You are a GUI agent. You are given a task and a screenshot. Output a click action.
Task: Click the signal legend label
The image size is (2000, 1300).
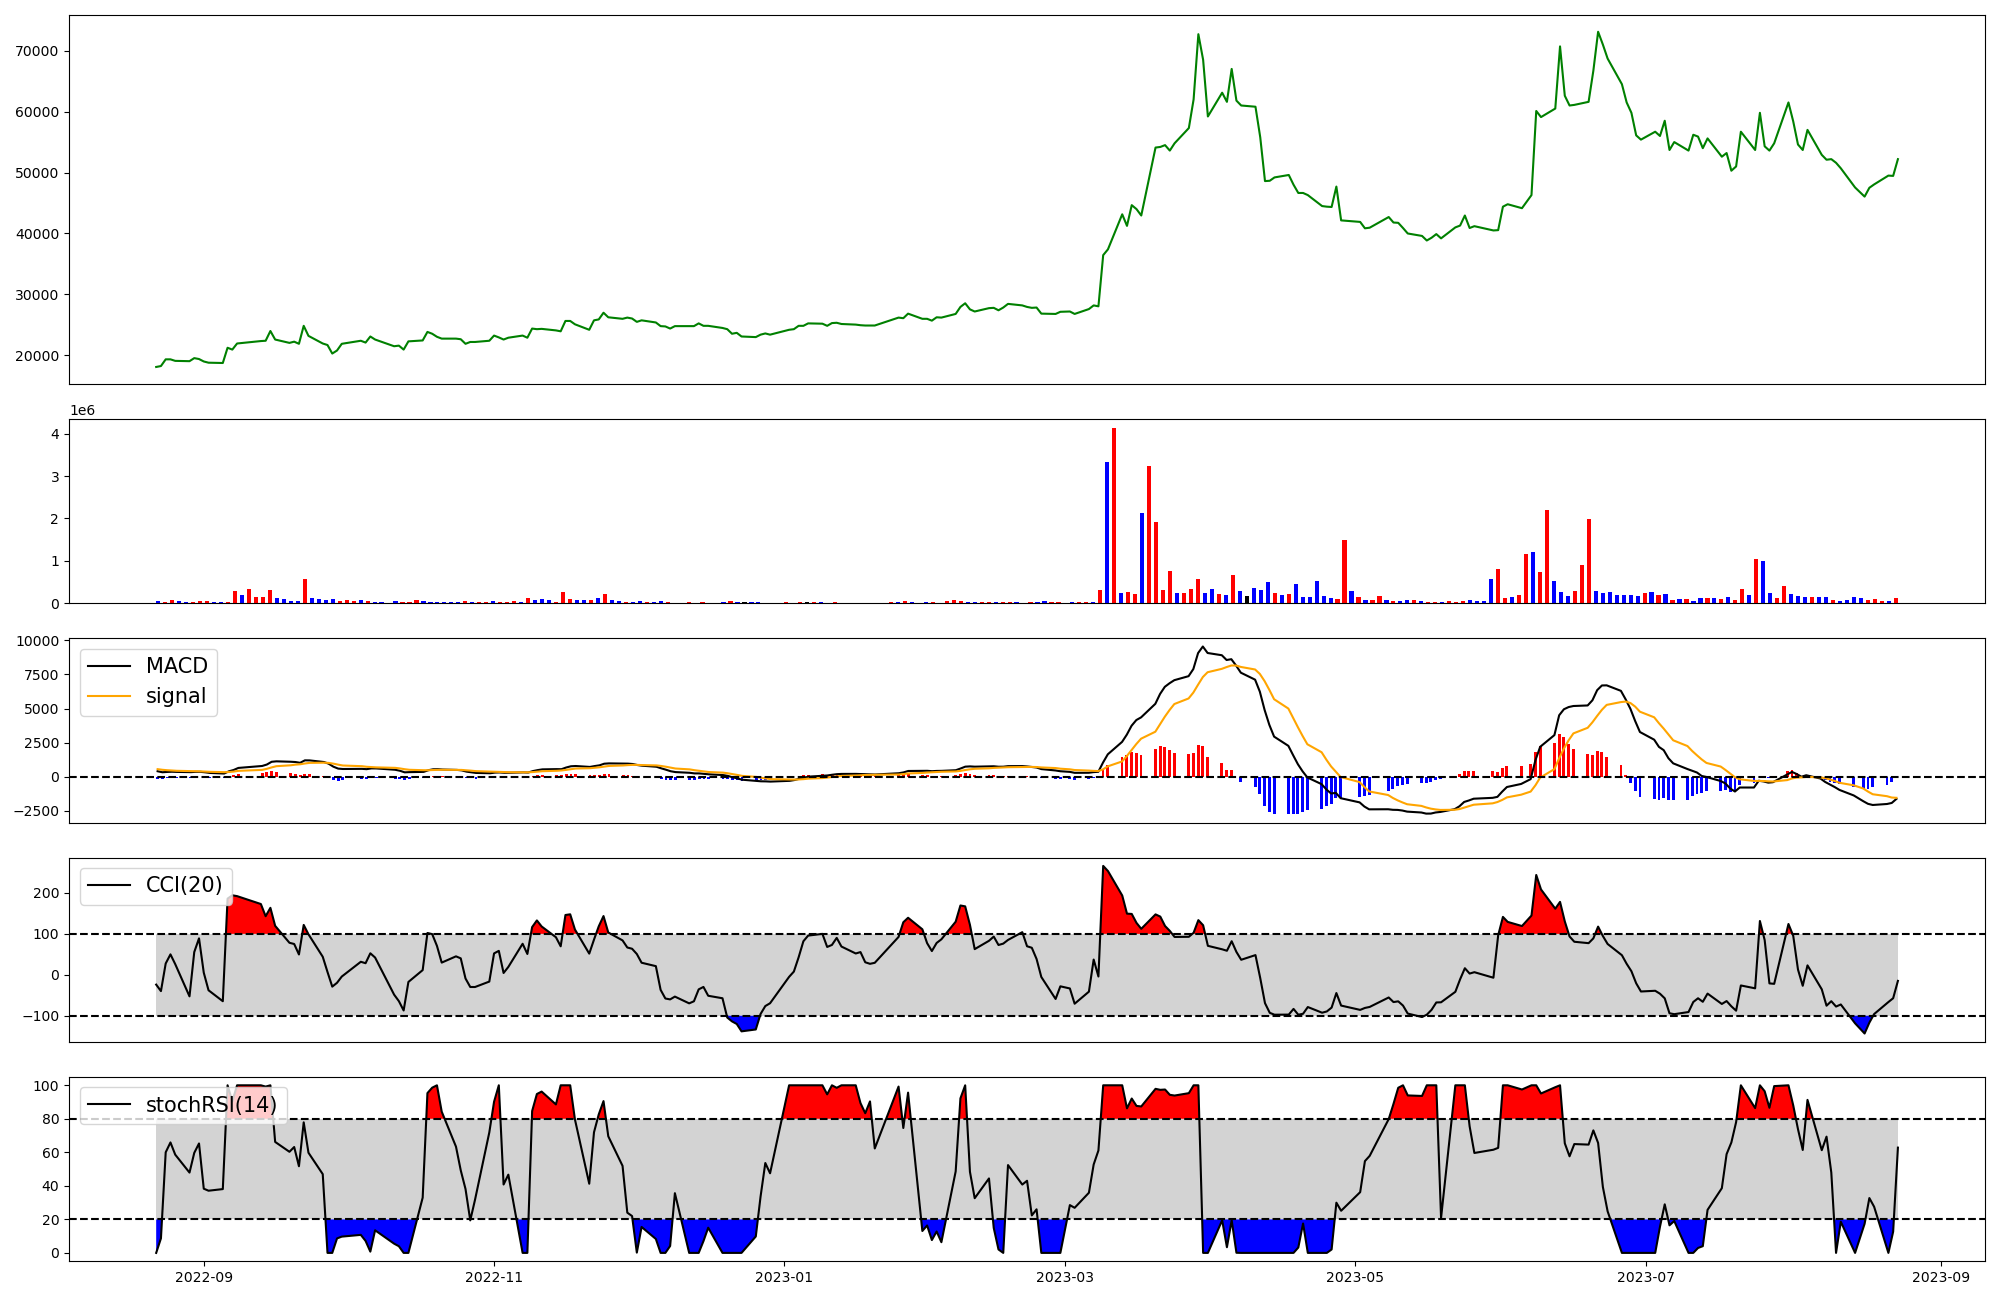coord(175,696)
